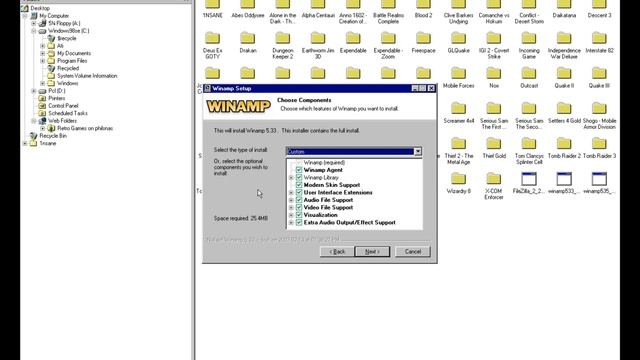
Task: Select the GLQuake folder
Action: tap(458, 43)
